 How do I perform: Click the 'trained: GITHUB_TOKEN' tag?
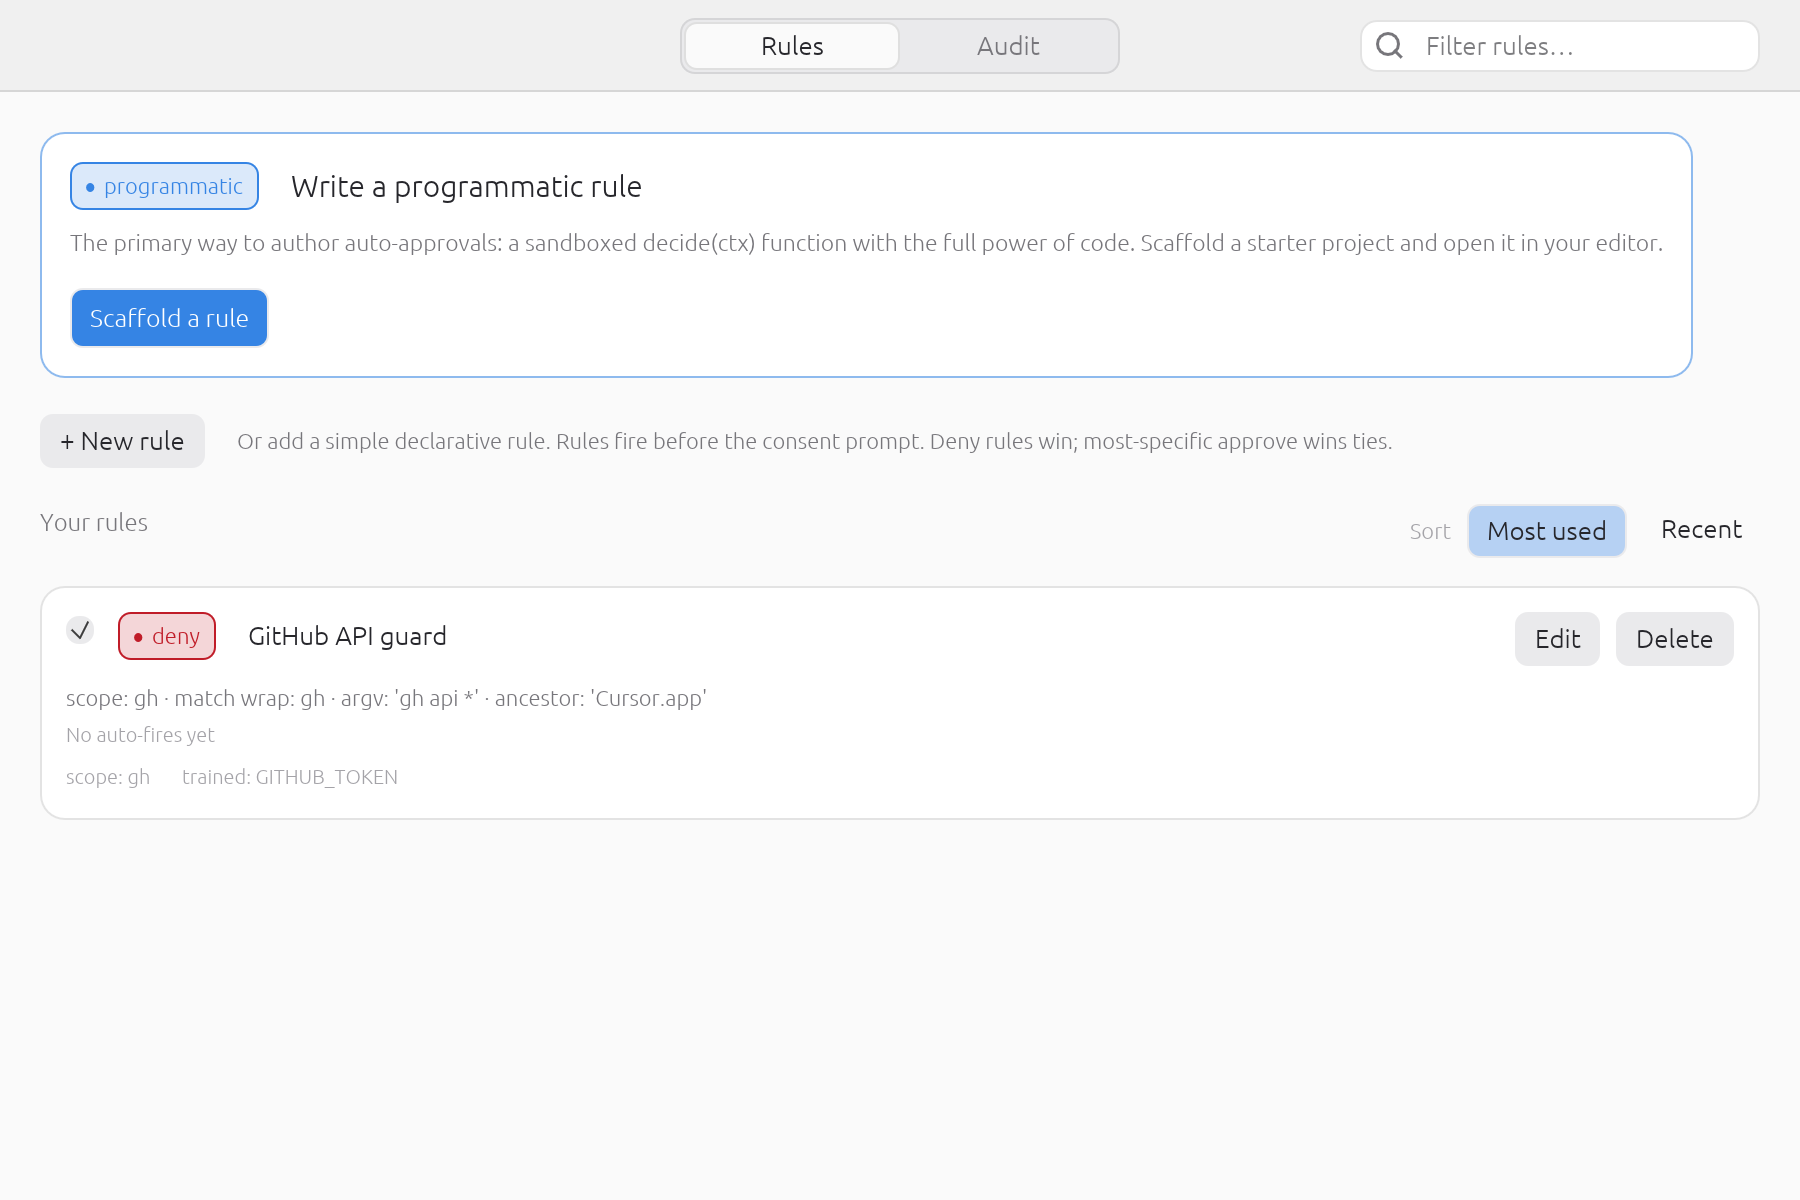[x=290, y=777]
